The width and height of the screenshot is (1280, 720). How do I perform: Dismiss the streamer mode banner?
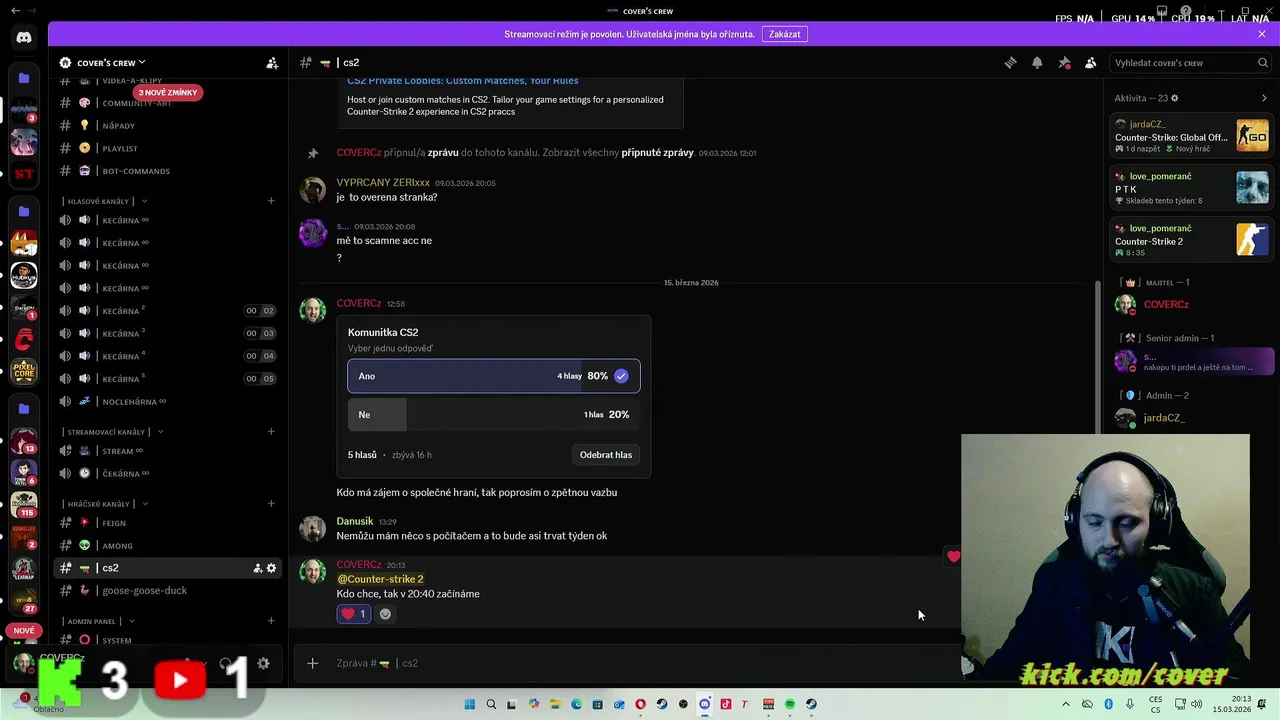pyautogui.click(x=1262, y=34)
